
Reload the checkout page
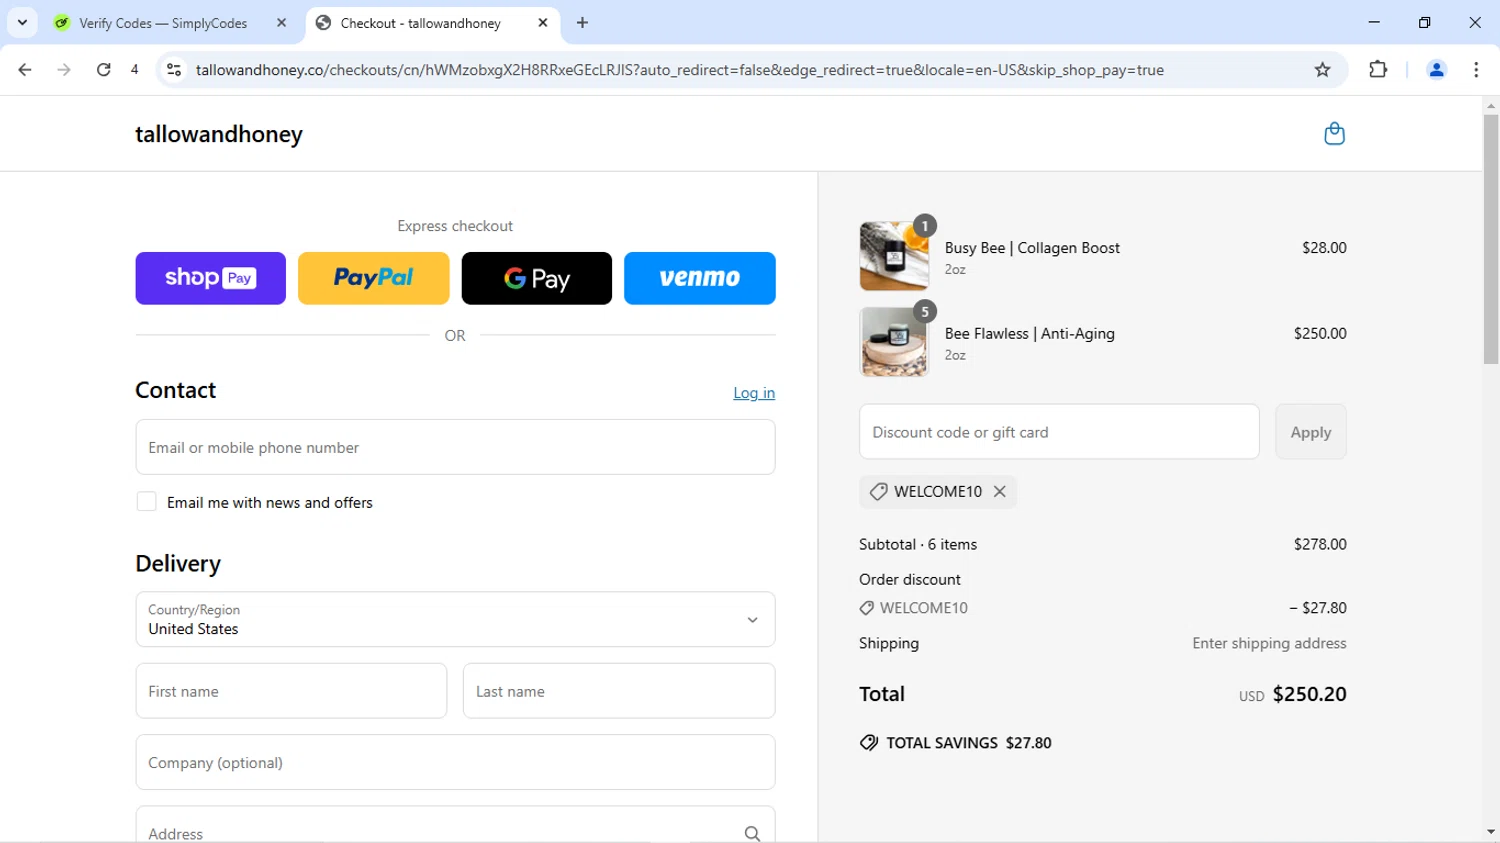[x=103, y=70]
